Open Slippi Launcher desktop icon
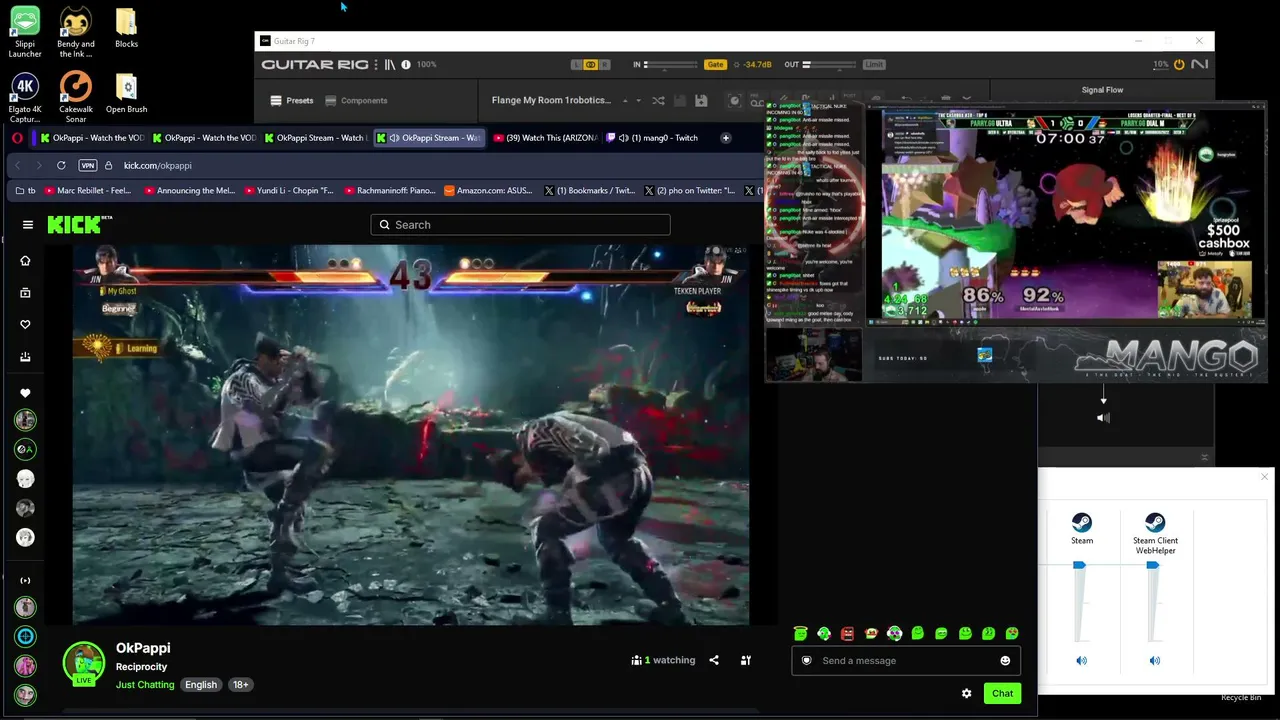 (x=25, y=32)
